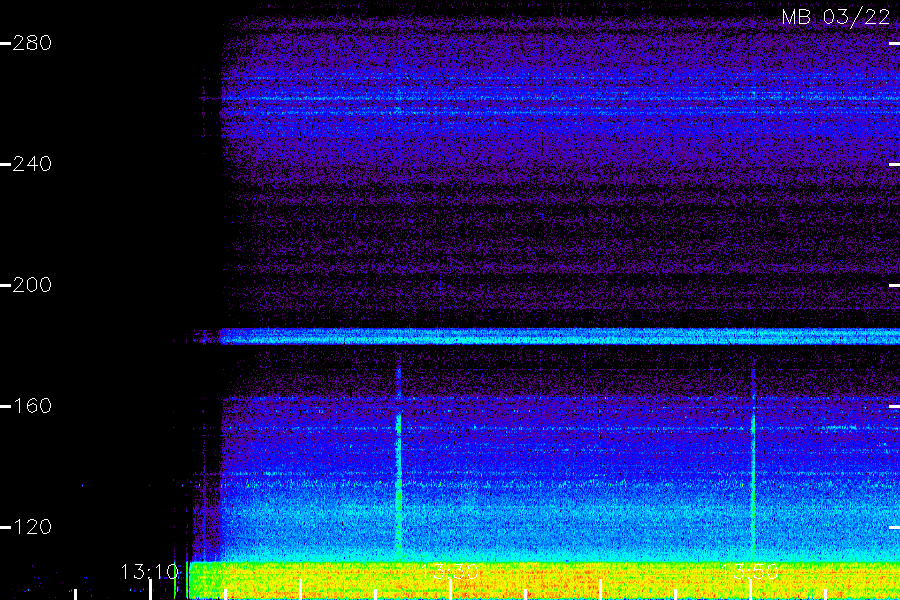Click the 160 frequency axis label
Image resolution: width=900 pixels, height=600 pixels.
pos(32,406)
